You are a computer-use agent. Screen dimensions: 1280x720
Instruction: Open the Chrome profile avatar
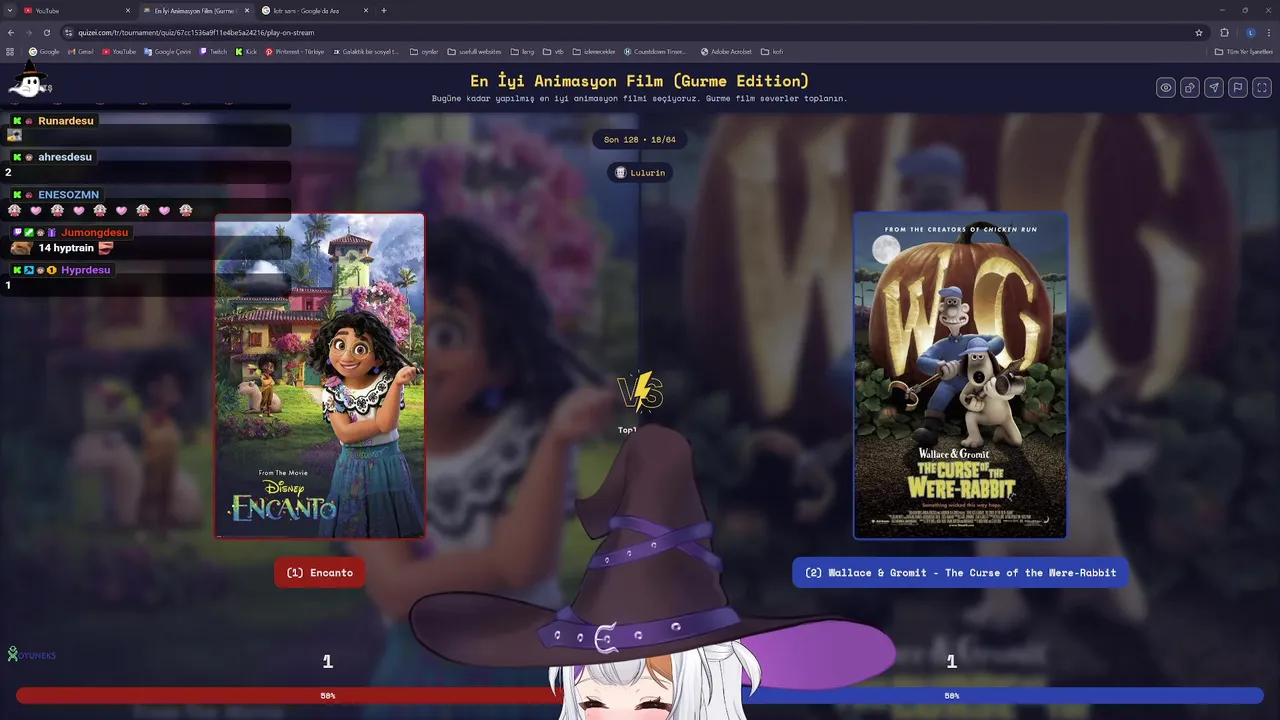click(1251, 32)
